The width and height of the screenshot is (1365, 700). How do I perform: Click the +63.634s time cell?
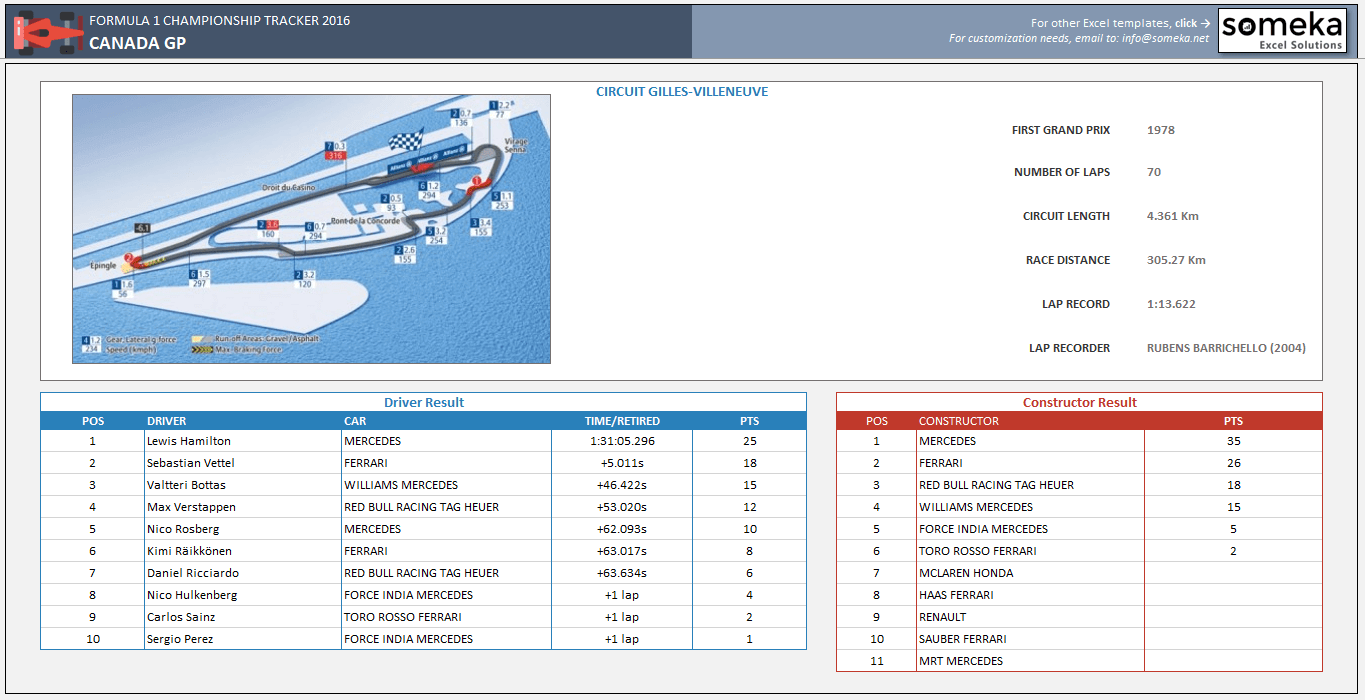[623, 573]
